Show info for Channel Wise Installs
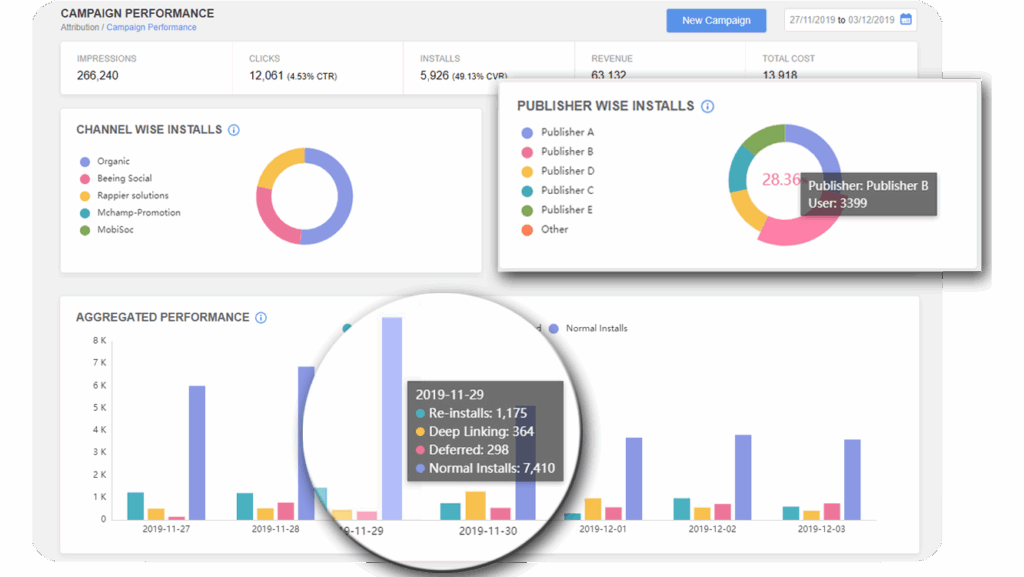 [234, 130]
